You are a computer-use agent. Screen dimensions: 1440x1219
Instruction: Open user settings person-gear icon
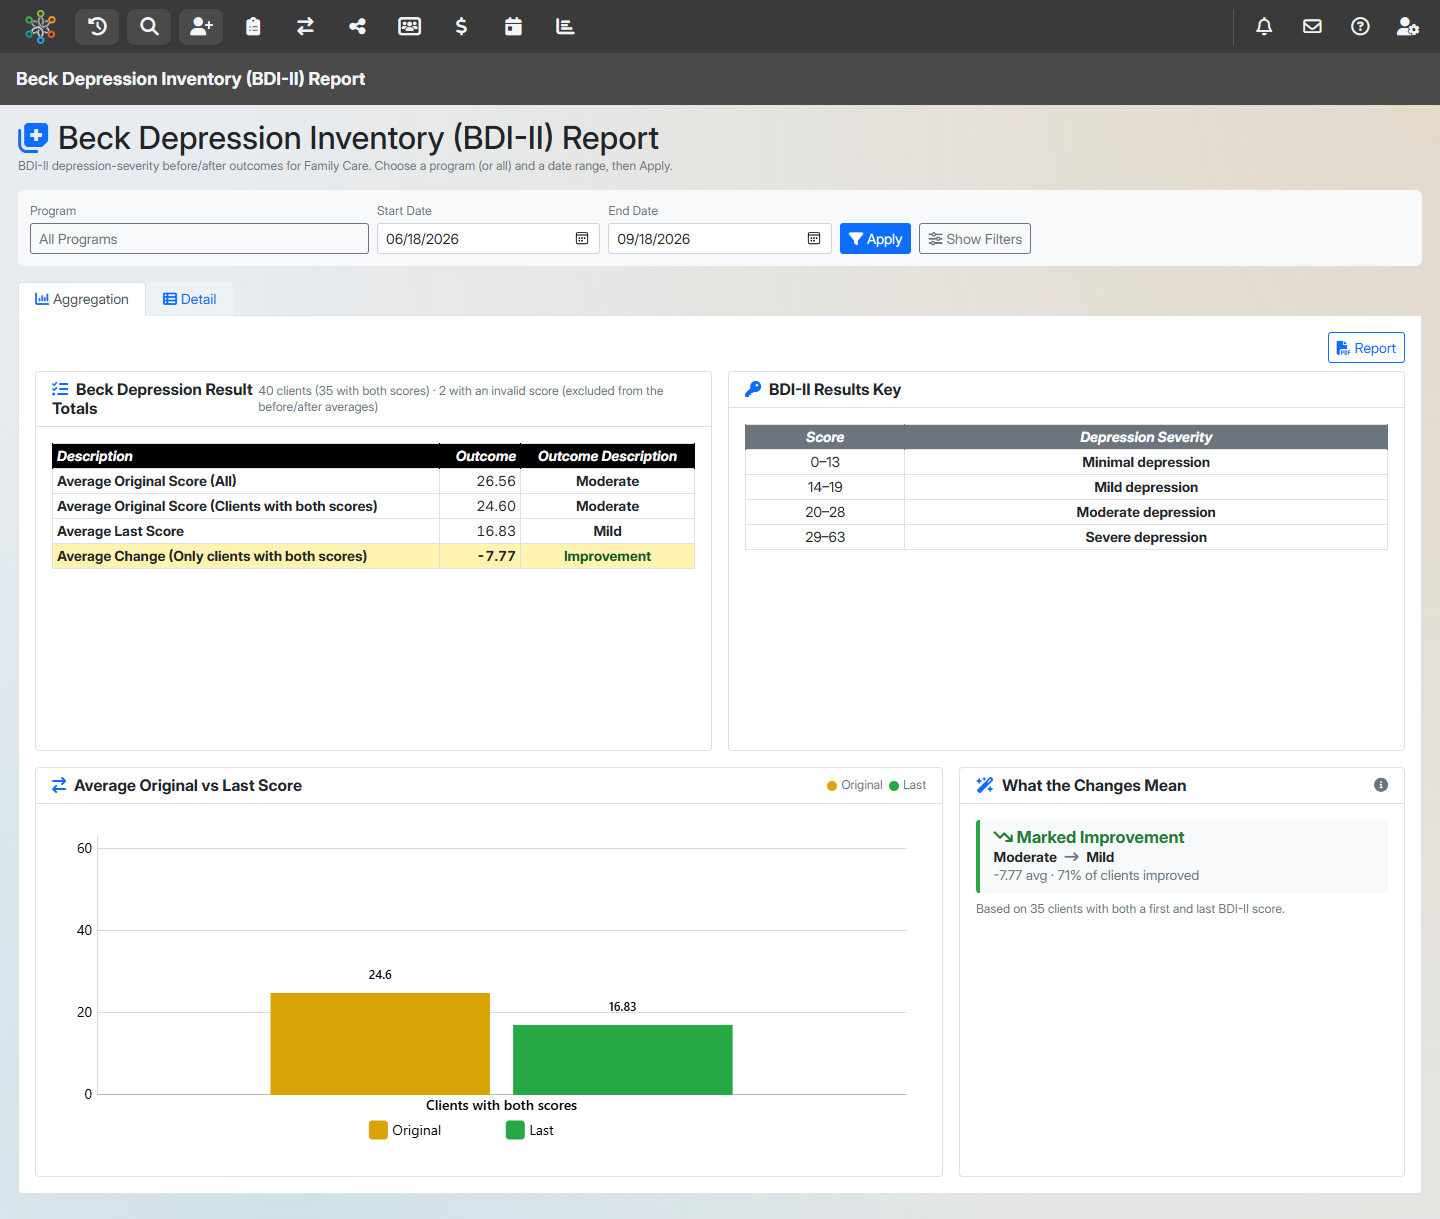[x=1408, y=27]
